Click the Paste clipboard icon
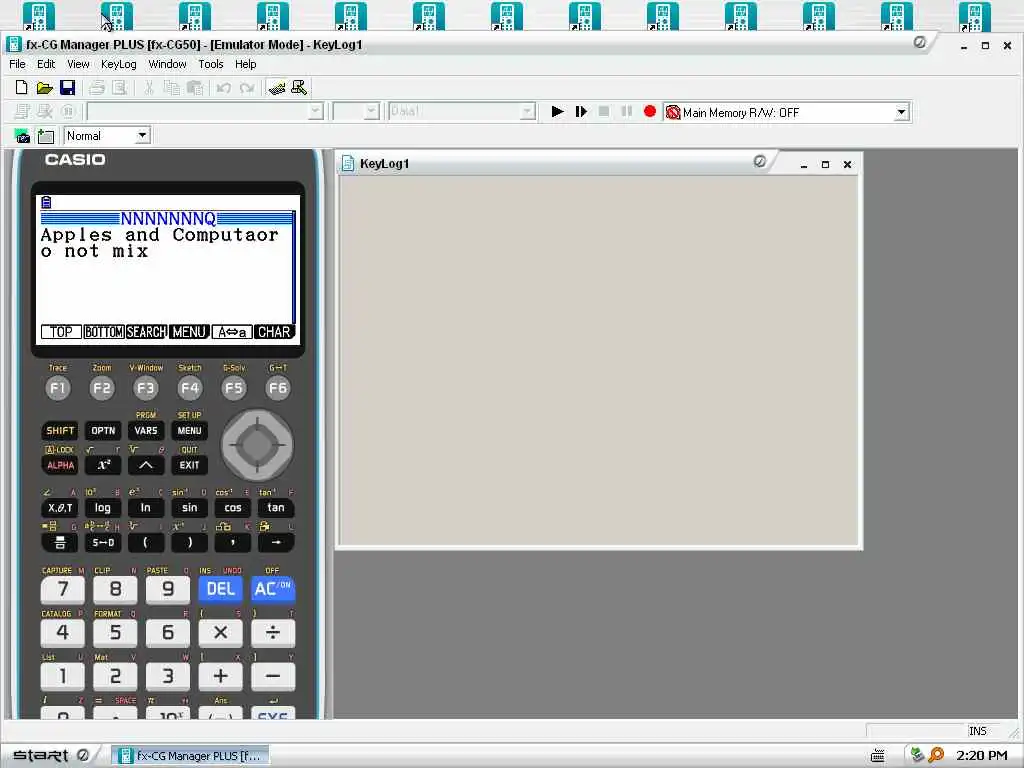 (195, 88)
